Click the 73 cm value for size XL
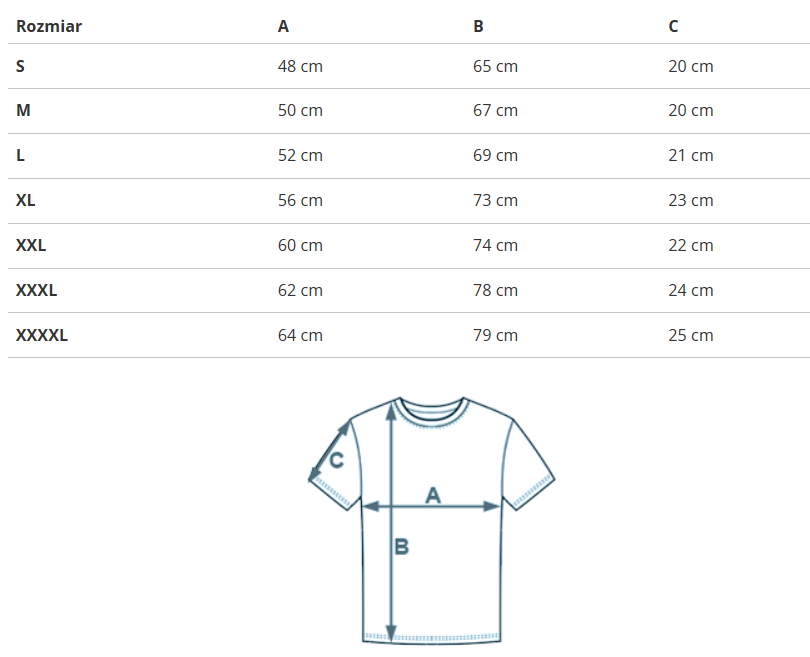The image size is (810, 657). click(495, 200)
